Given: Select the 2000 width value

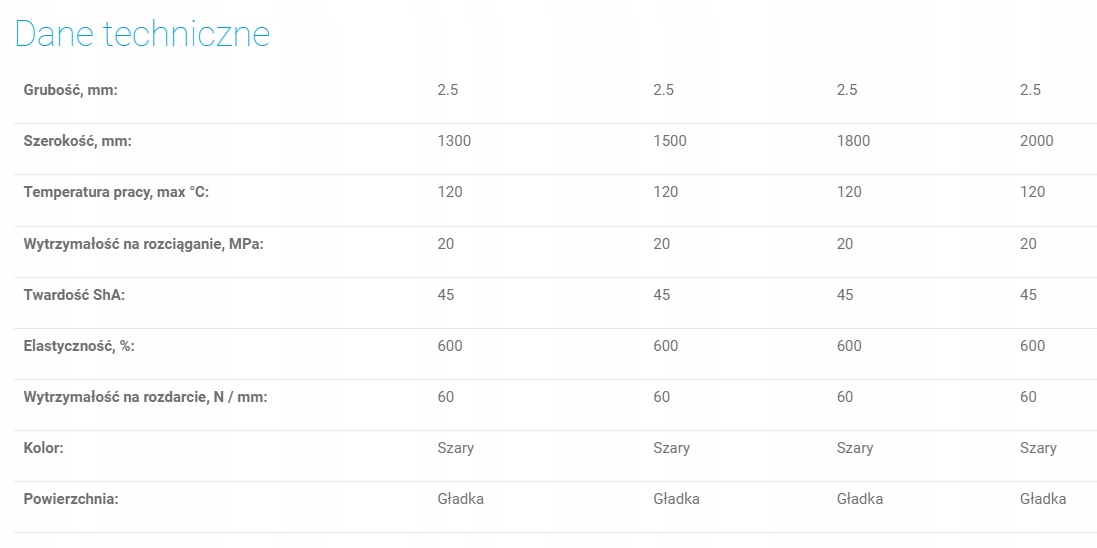Looking at the screenshot, I should pyautogui.click(x=1037, y=141).
